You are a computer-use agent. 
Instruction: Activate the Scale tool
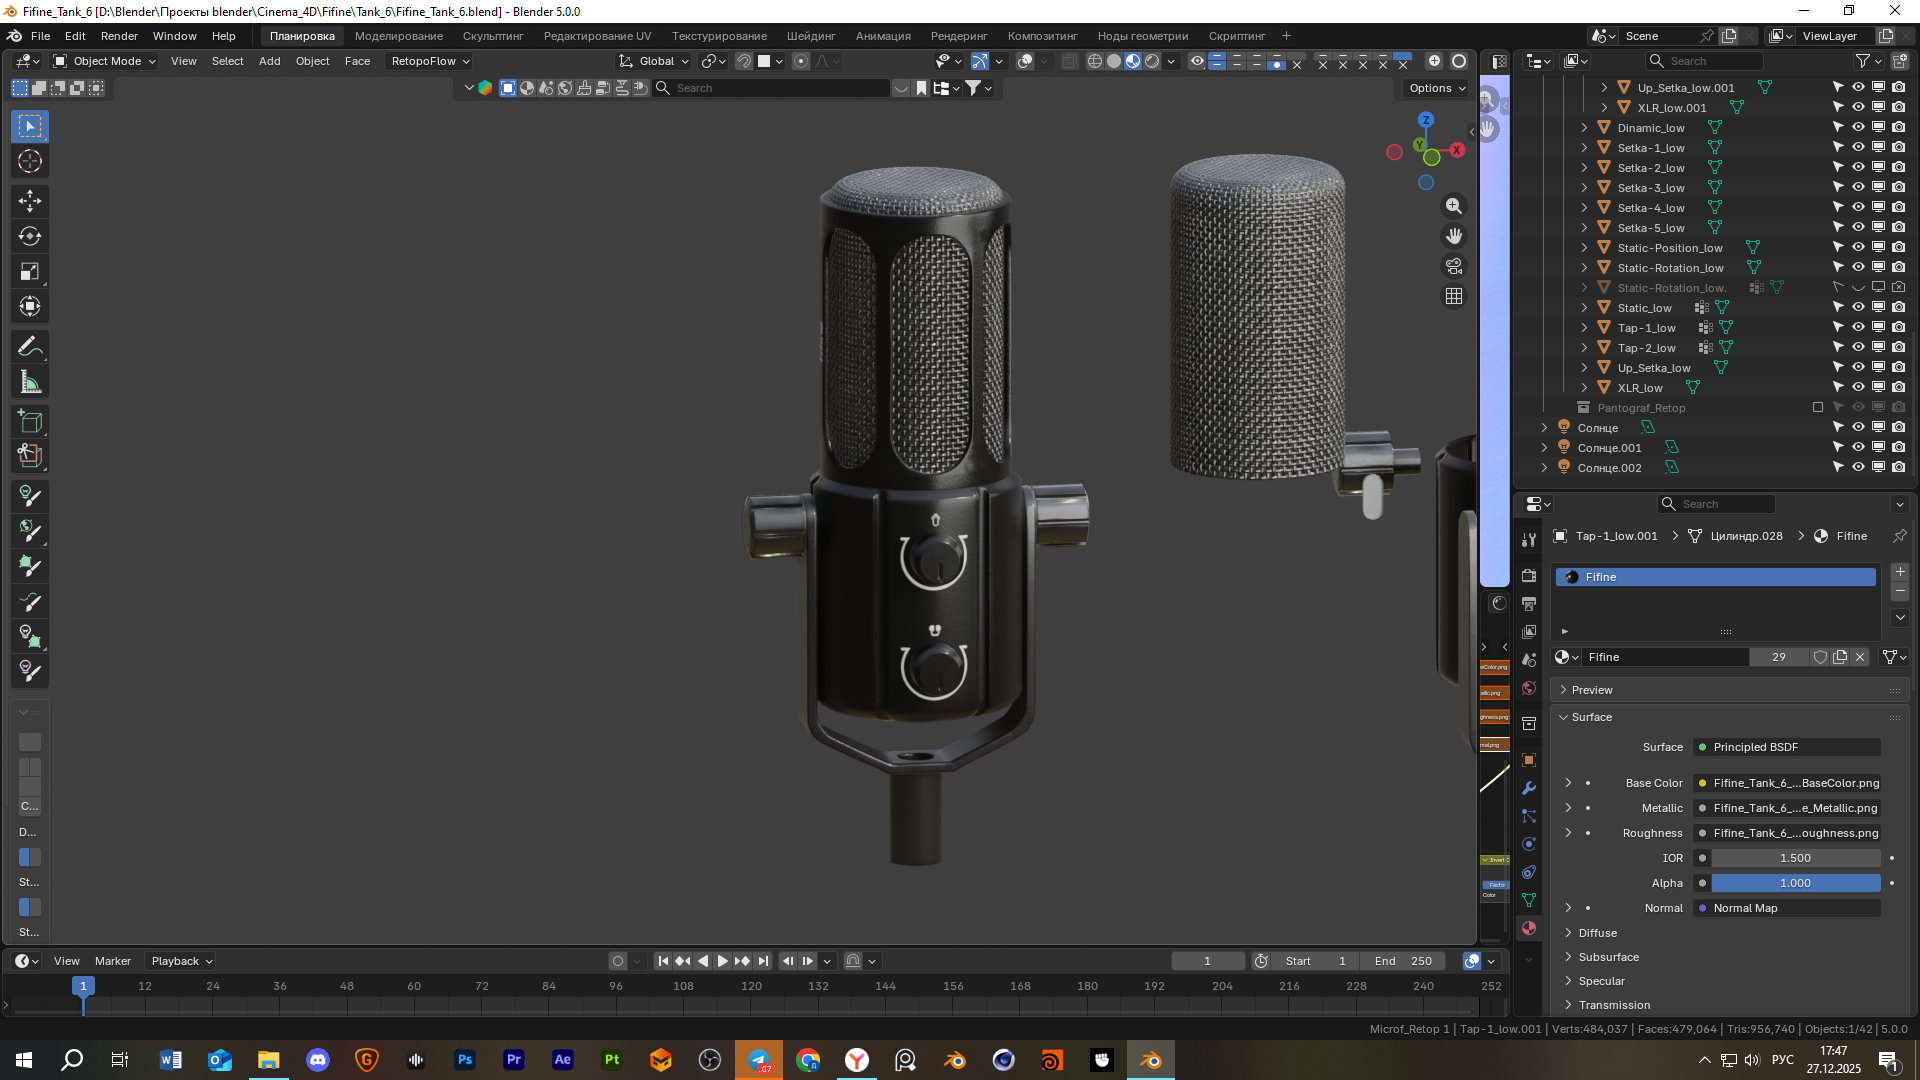30,271
